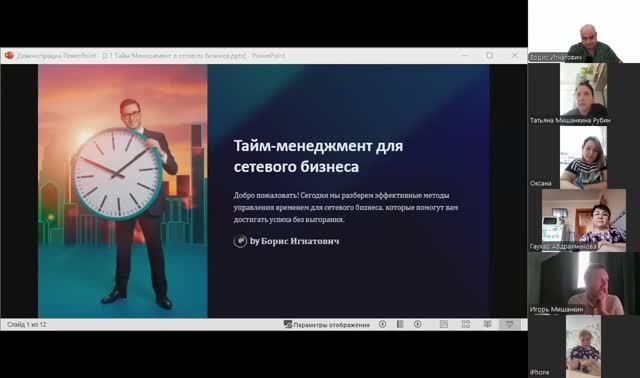Select the Slide Show view icon

click(509, 324)
